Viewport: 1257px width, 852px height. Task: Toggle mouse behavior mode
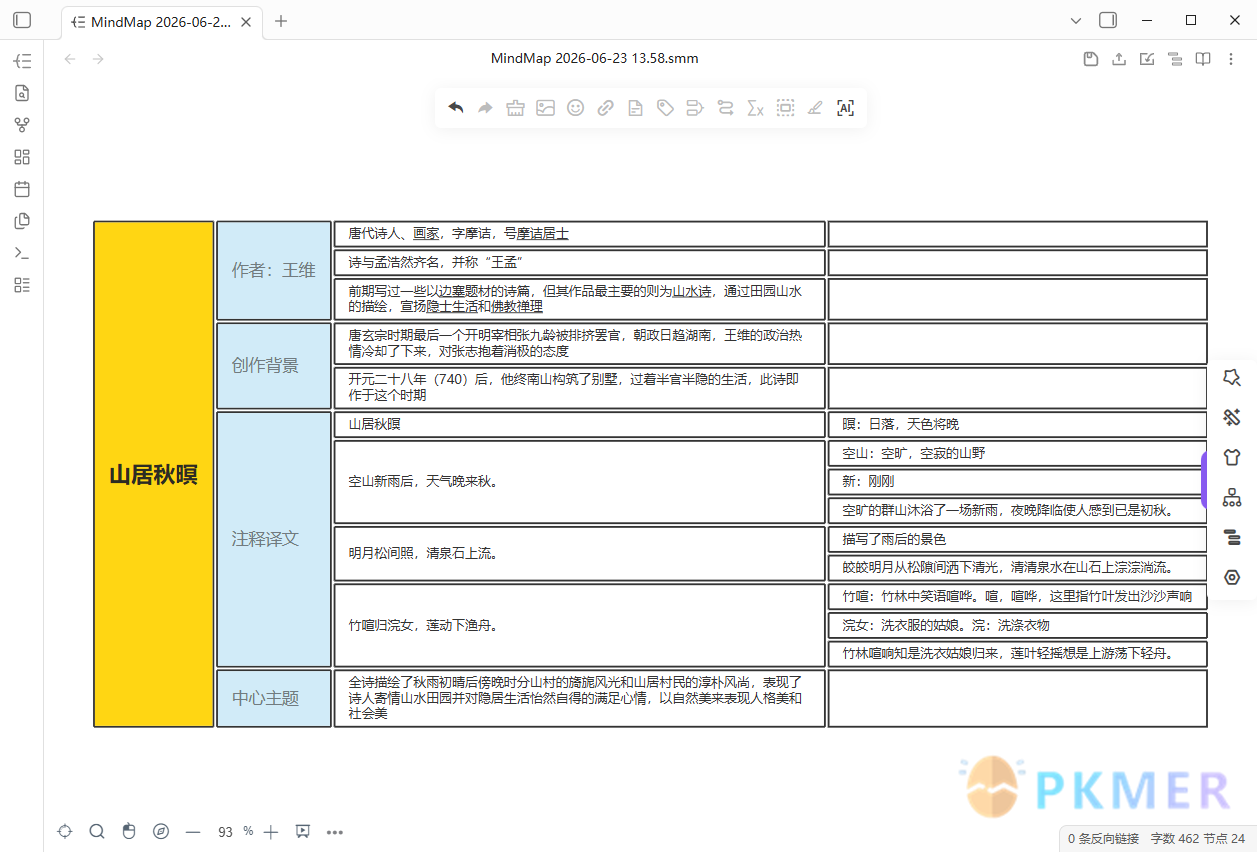[128, 831]
